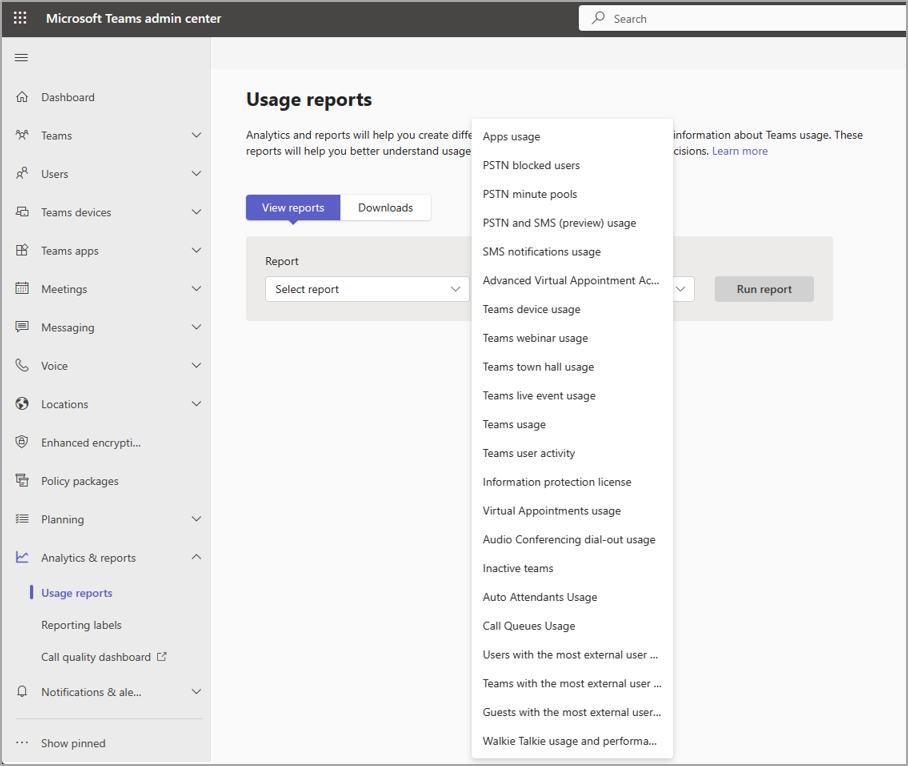Select SMS notifications usage report
The width and height of the screenshot is (908, 766).
572,252
